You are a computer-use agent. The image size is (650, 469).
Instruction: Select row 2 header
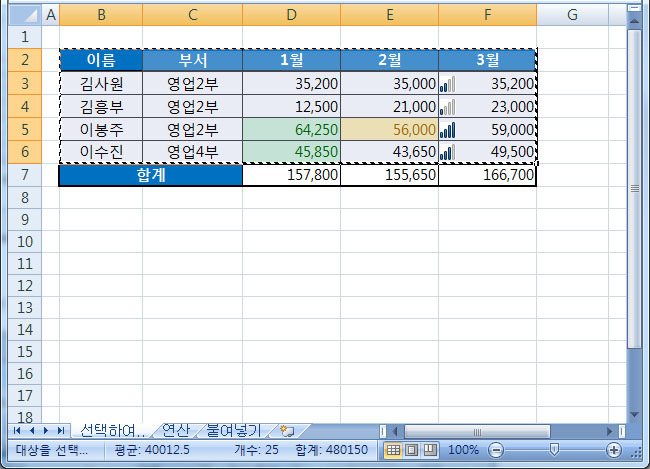tap(25, 60)
